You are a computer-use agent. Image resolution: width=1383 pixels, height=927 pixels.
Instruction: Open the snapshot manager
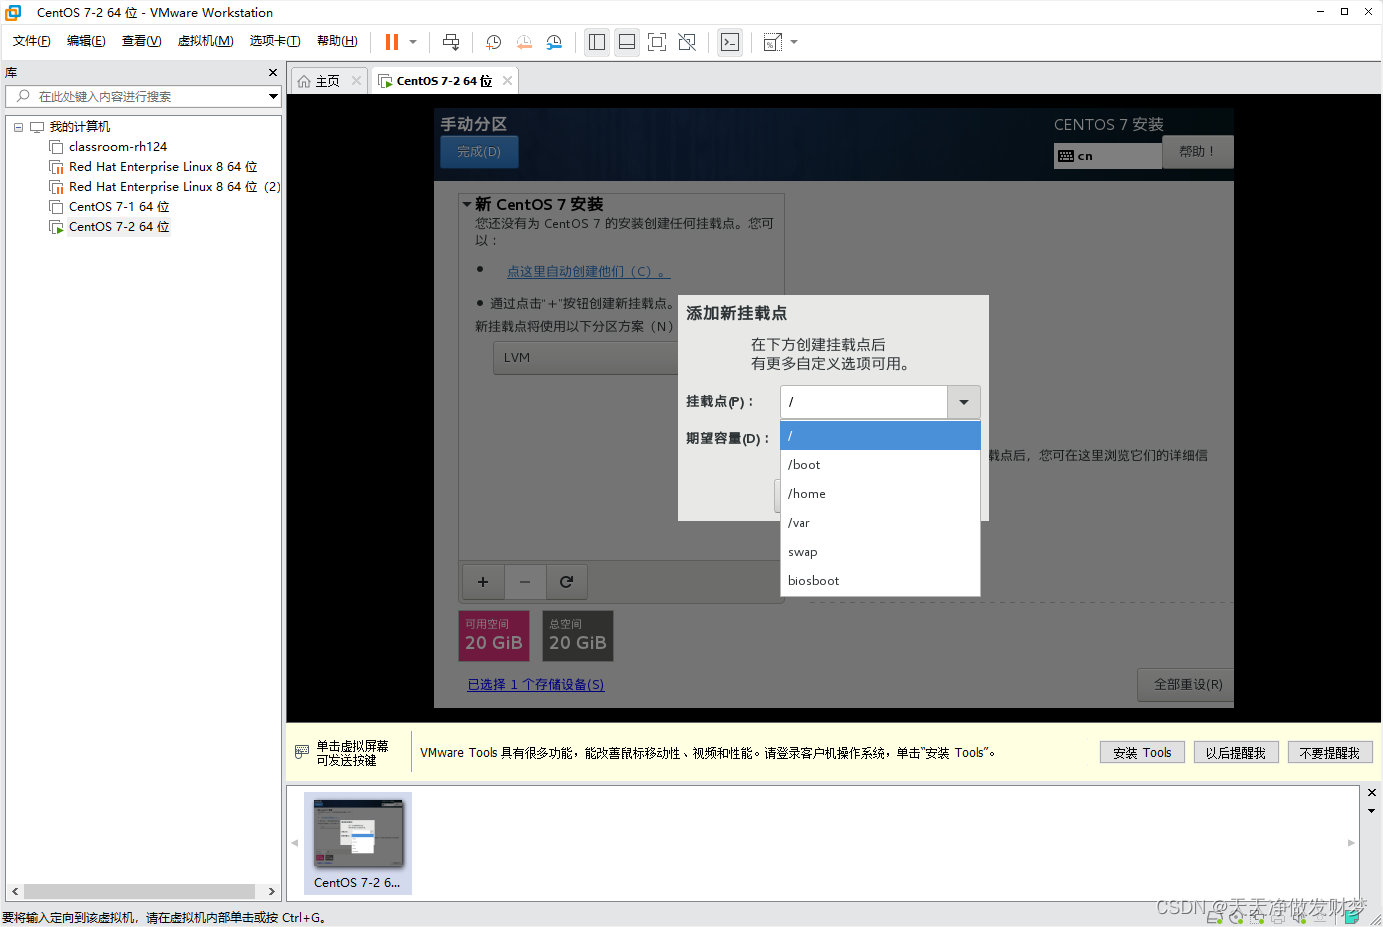[554, 42]
